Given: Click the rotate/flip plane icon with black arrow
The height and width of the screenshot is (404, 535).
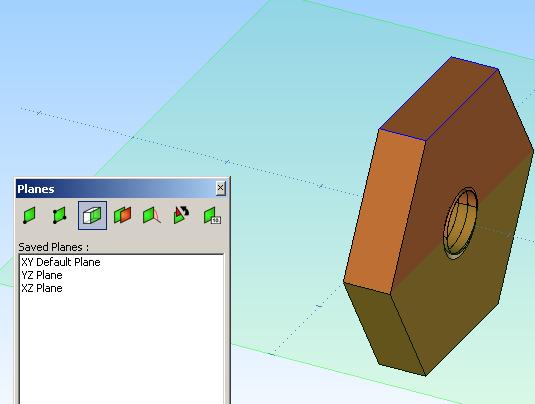Looking at the screenshot, I should (181, 215).
